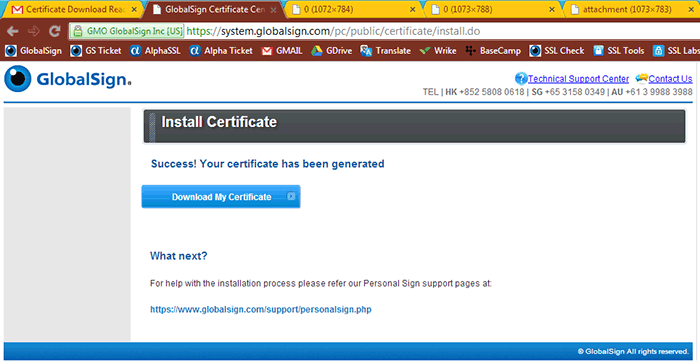Viewport: 700px width, 364px height.
Task: Click the GMO GlobalSign Inc [US] certificate badge
Action: click(x=128, y=31)
